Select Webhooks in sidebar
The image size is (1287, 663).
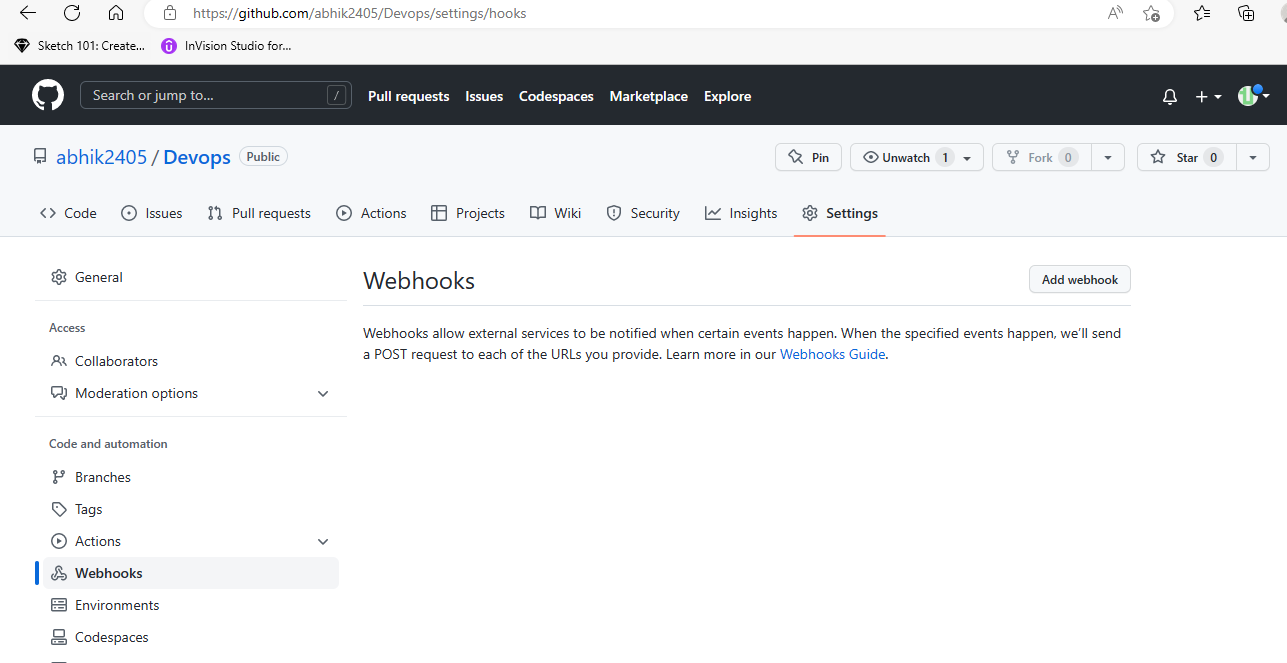[x=190, y=573]
